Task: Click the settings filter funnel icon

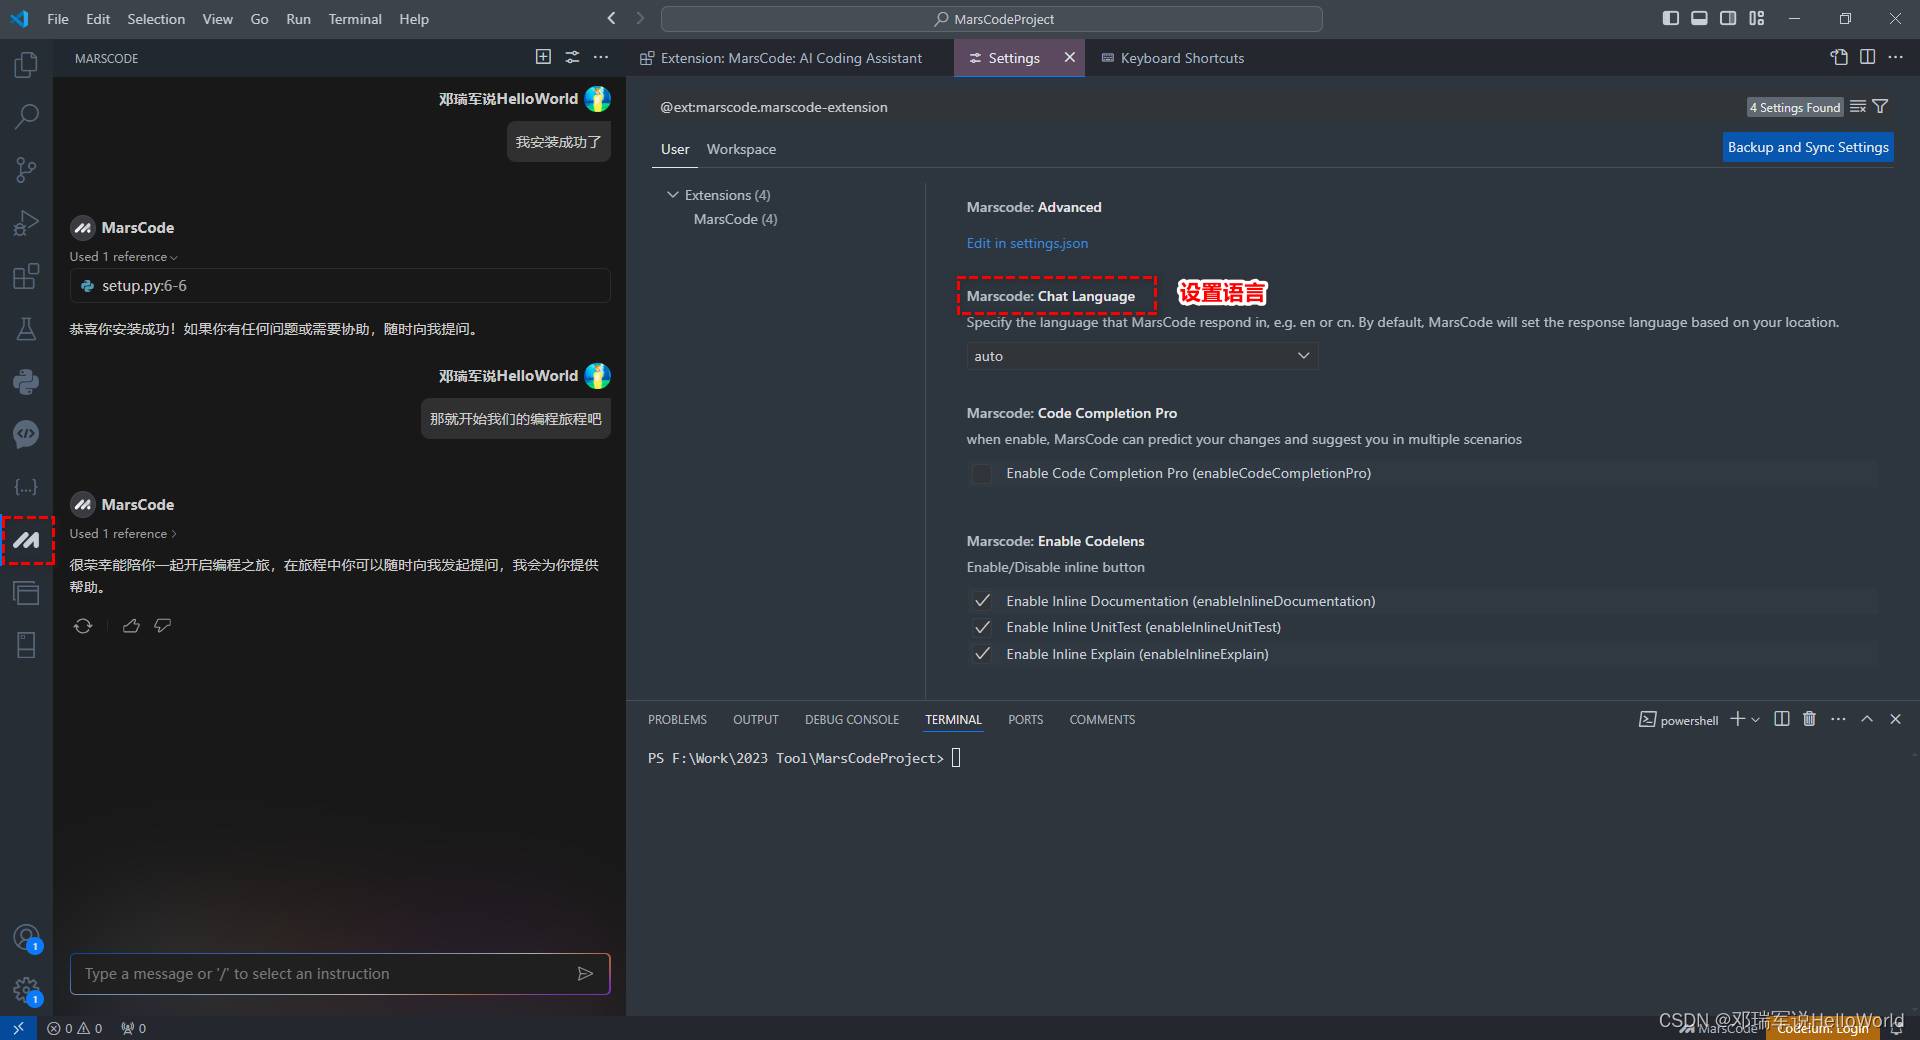Action: pos(1880,106)
